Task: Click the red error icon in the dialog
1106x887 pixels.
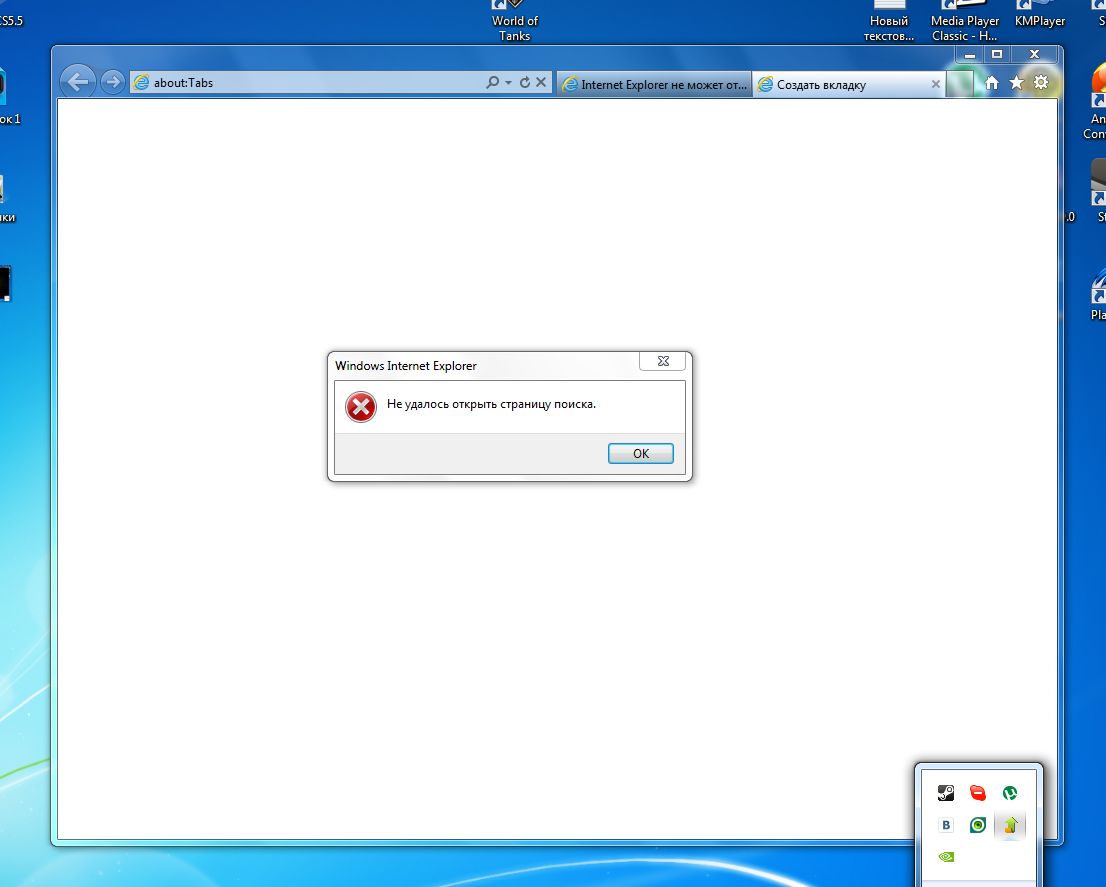Action: coord(360,407)
